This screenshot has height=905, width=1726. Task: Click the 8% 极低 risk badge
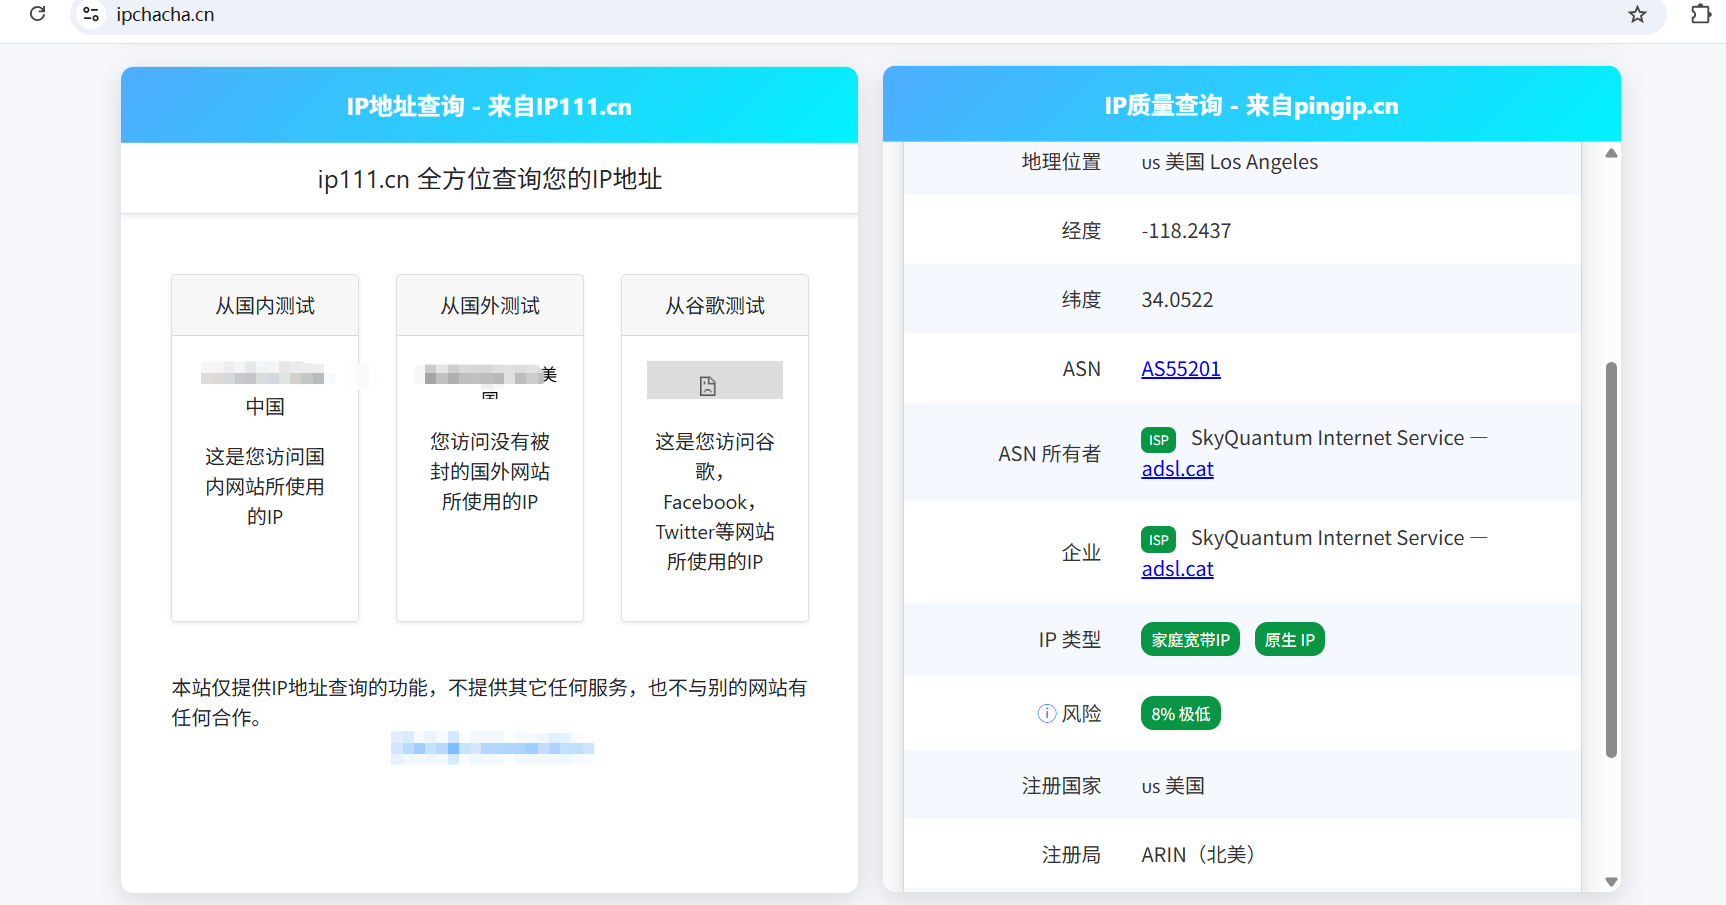click(1180, 714)
